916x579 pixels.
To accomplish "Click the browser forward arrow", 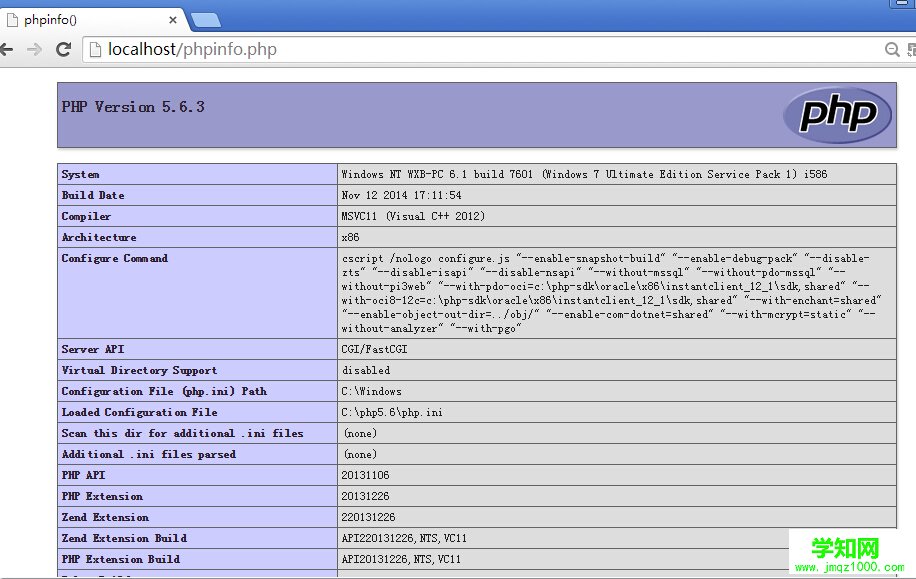I will click(34, 50).
